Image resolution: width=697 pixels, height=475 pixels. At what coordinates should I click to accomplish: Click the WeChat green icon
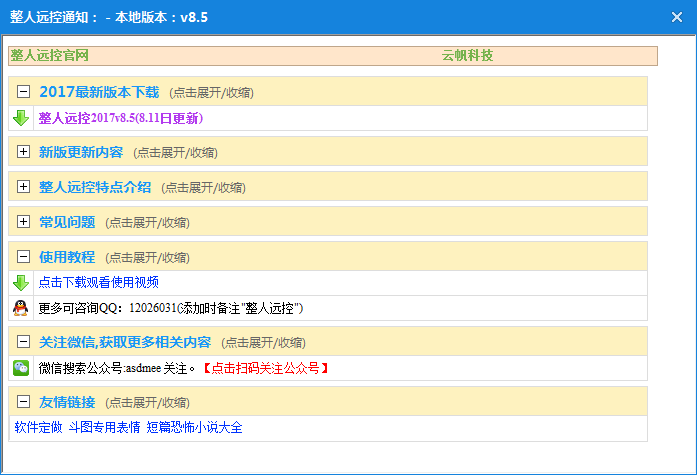pos(21,368)
